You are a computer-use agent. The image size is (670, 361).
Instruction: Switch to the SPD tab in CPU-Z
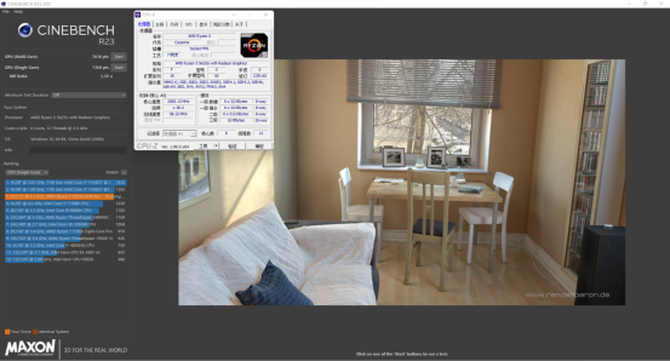pyautogui.click(x=188, y=24)
